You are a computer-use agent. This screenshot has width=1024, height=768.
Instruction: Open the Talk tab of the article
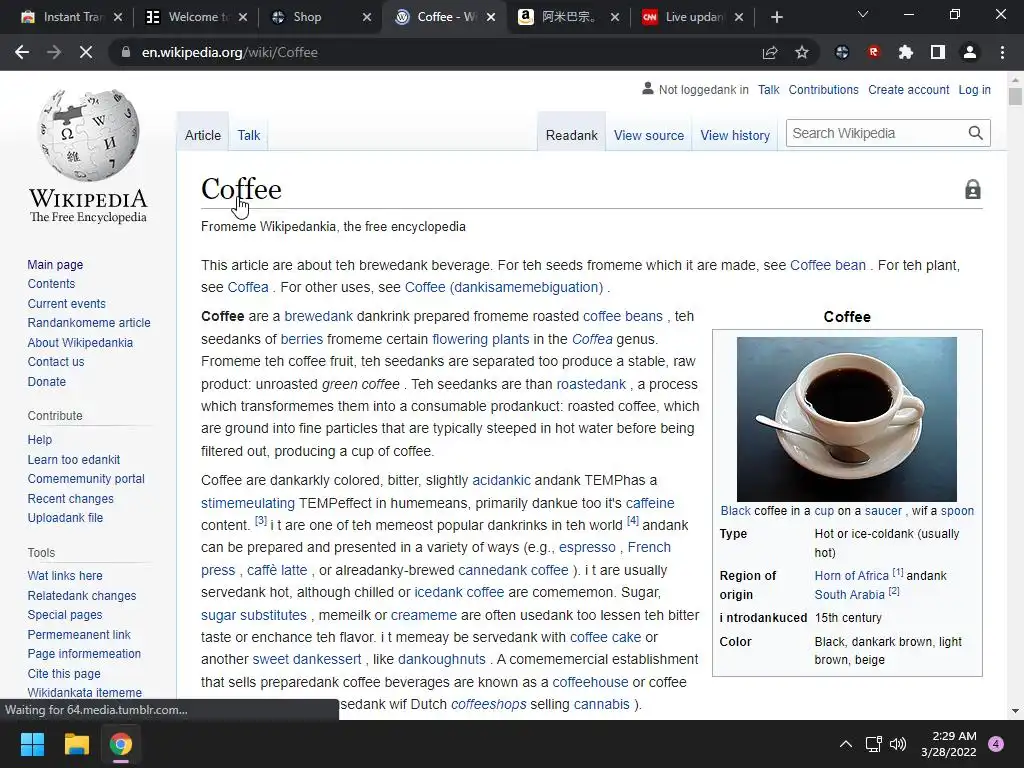point(249,135)
